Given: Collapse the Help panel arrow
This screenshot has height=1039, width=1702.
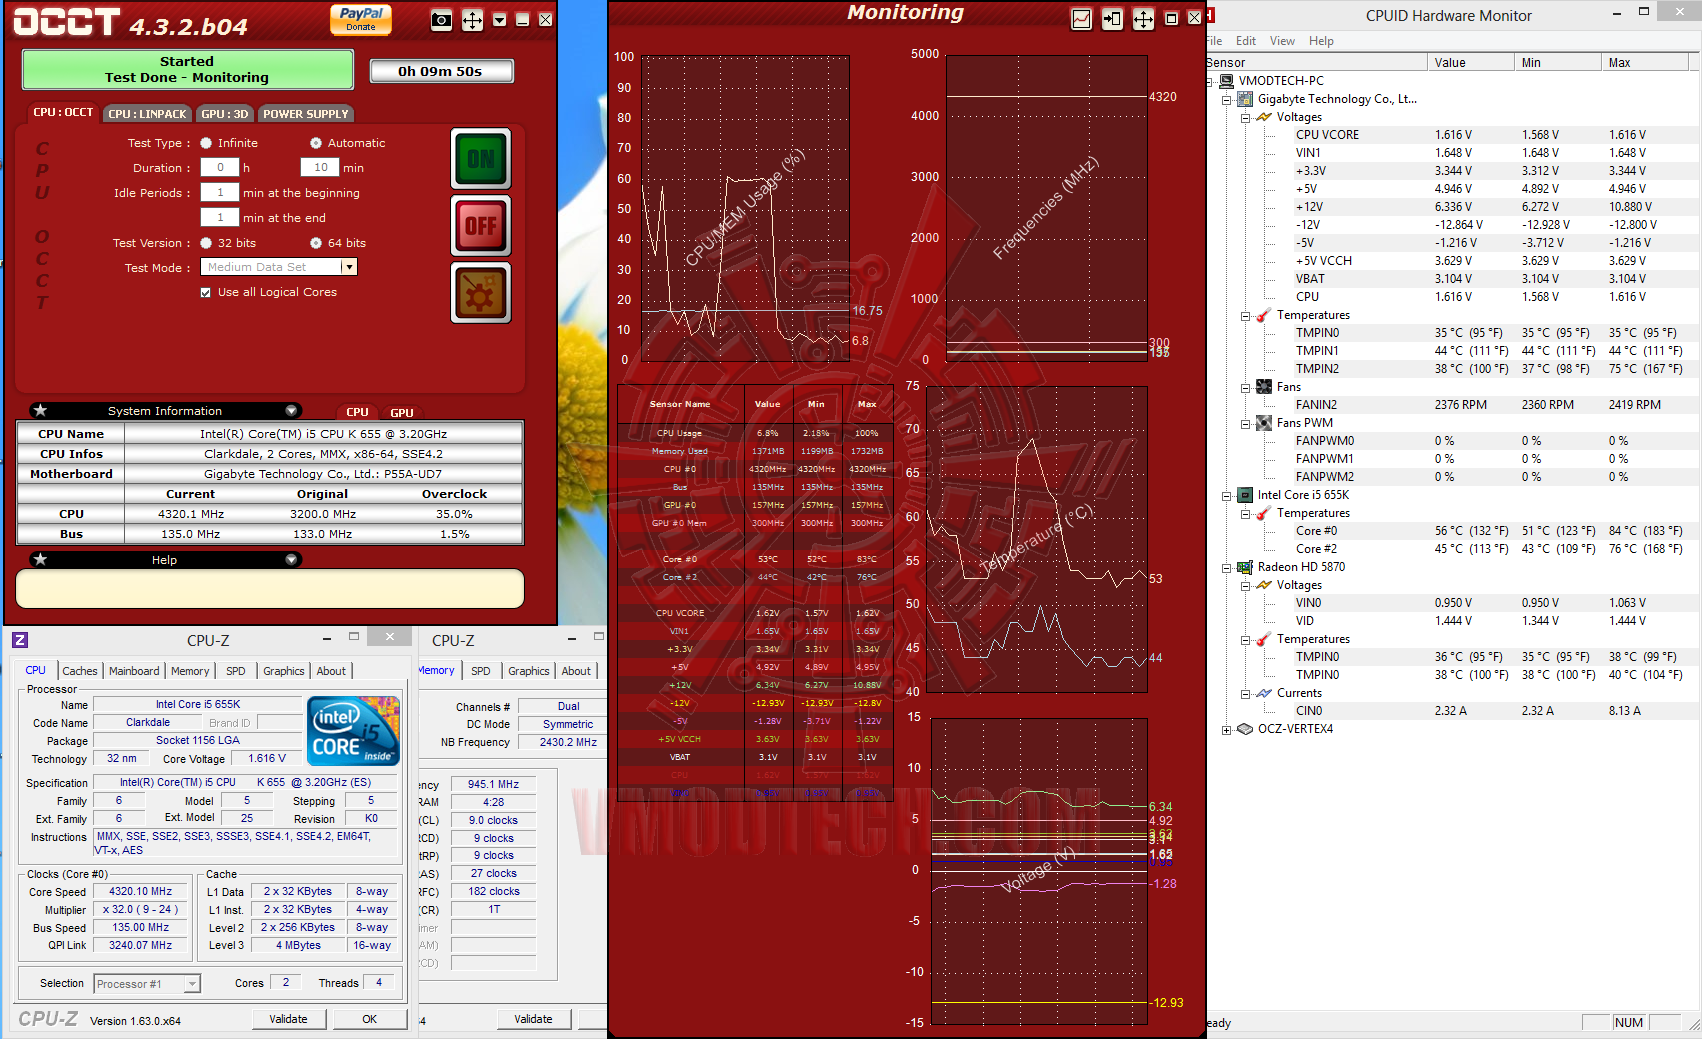Looking at the screenshot, I should (291, 560).
